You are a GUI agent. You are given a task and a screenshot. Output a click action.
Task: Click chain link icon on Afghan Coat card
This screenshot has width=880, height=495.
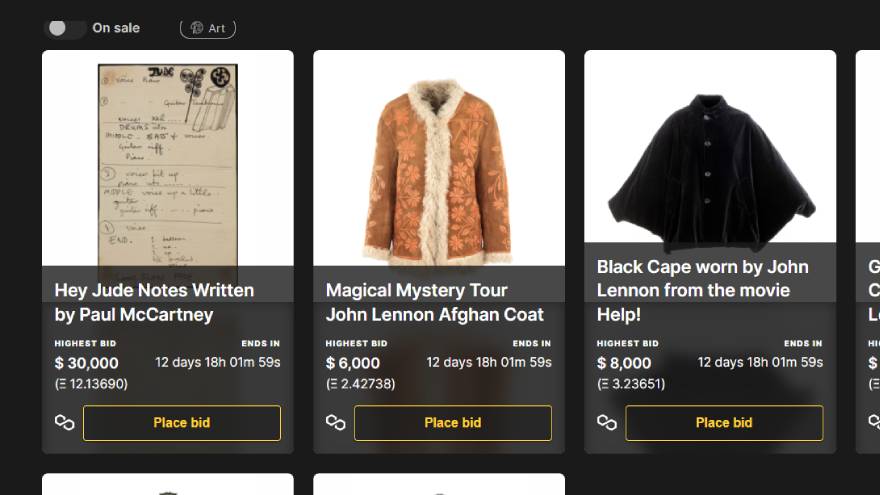coord(336,422)
